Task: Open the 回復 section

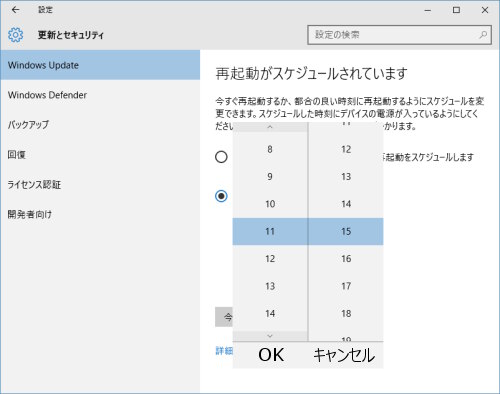Action: coord(100,155)
